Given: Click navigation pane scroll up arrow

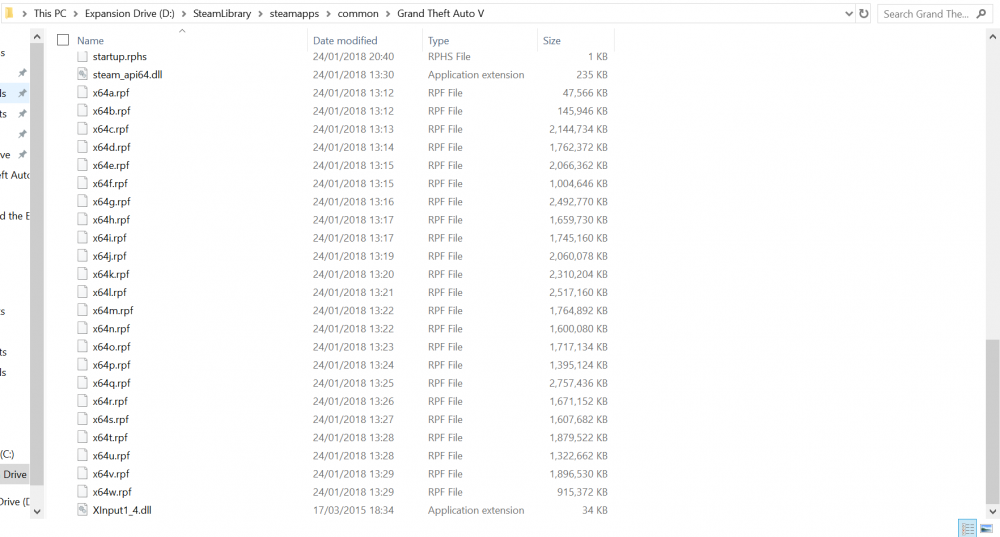Looking at the screenshot, I should (x=37, y=37).
